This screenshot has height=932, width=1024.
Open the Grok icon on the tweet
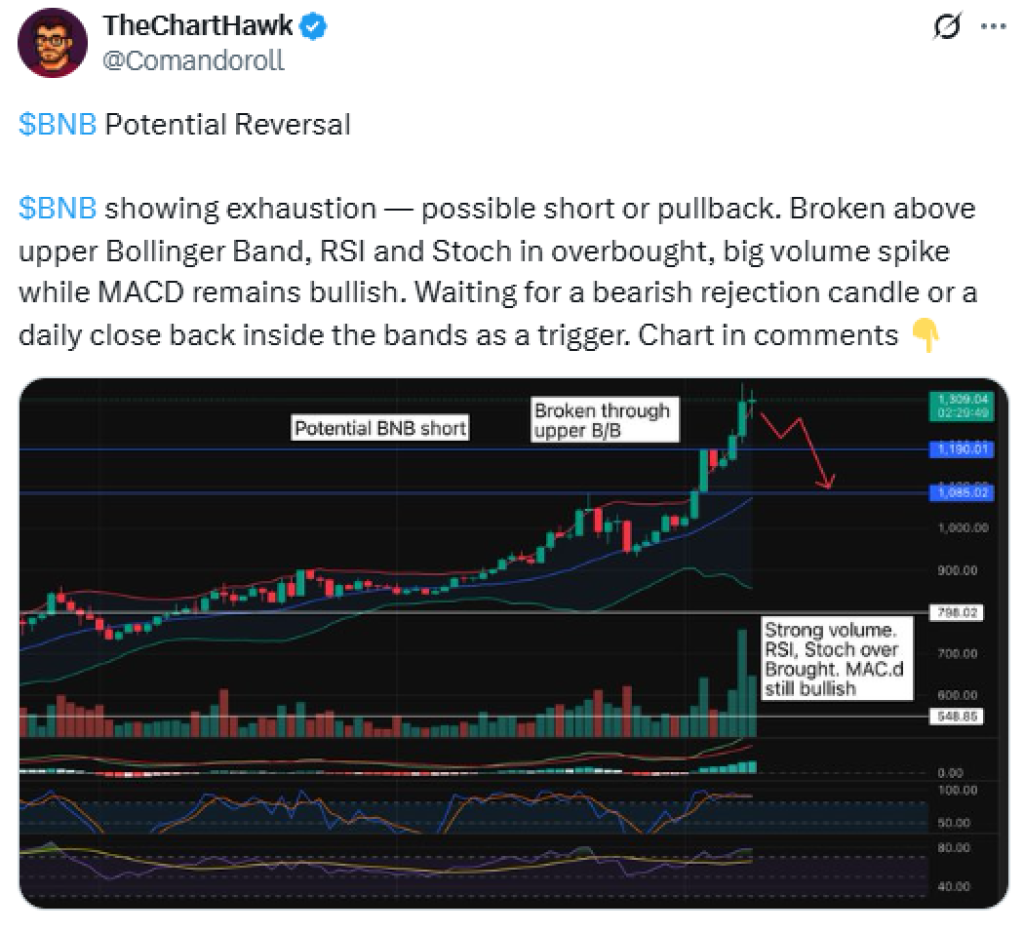[945, 28]
